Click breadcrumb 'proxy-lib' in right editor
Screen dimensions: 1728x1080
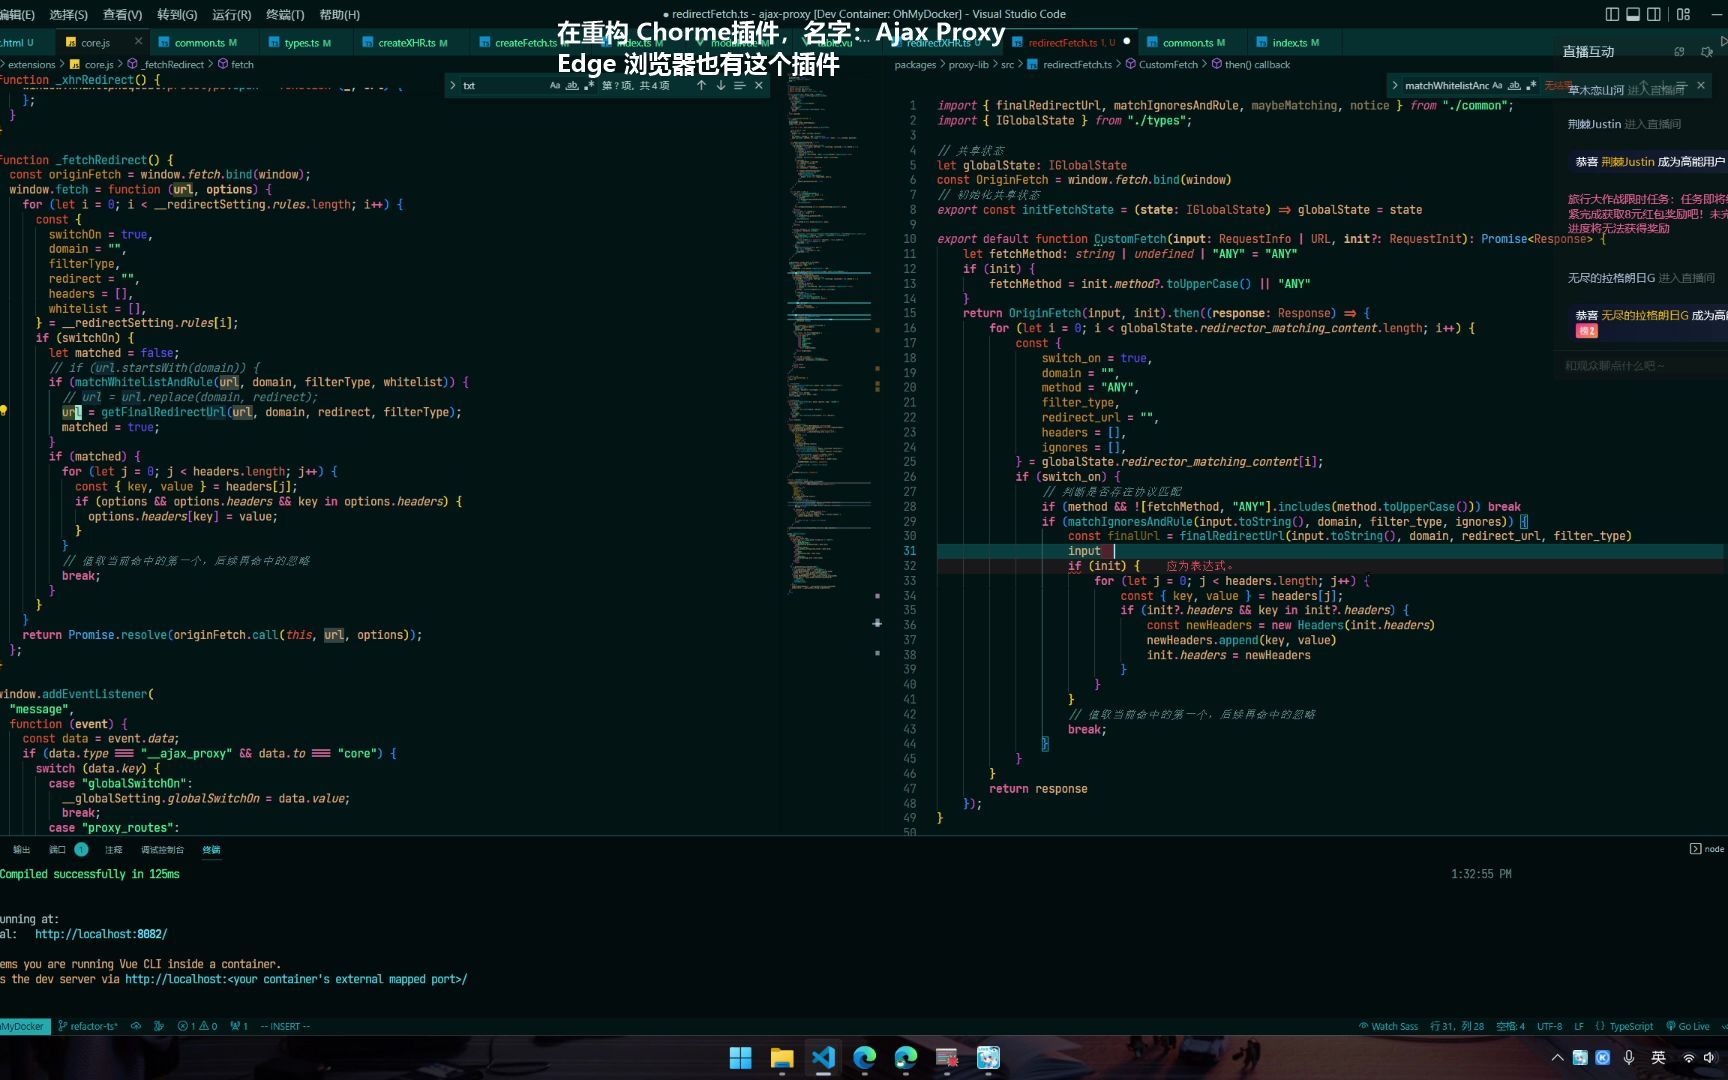coord(969,65)
